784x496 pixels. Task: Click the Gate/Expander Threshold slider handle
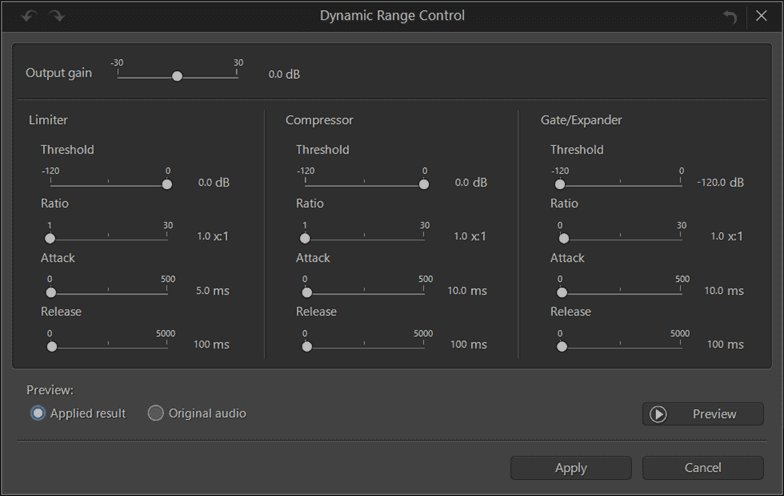coord(560,184)
